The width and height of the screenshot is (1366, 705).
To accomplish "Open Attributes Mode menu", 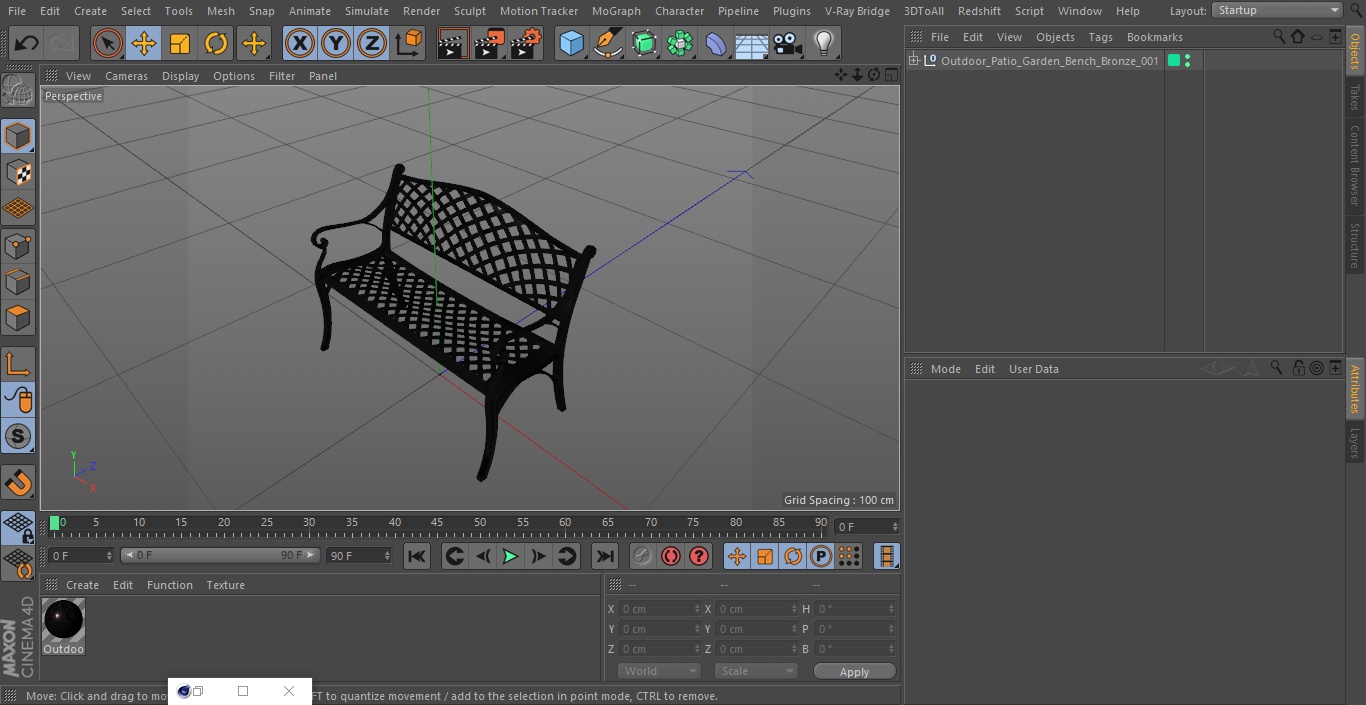I will (x=945, y=369).
